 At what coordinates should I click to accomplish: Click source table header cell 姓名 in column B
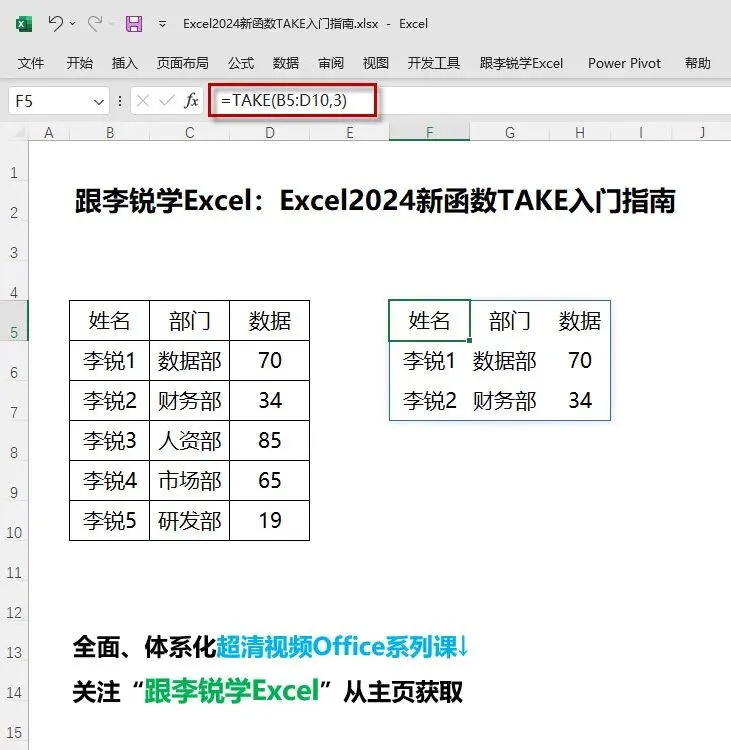tap(110, 320)
